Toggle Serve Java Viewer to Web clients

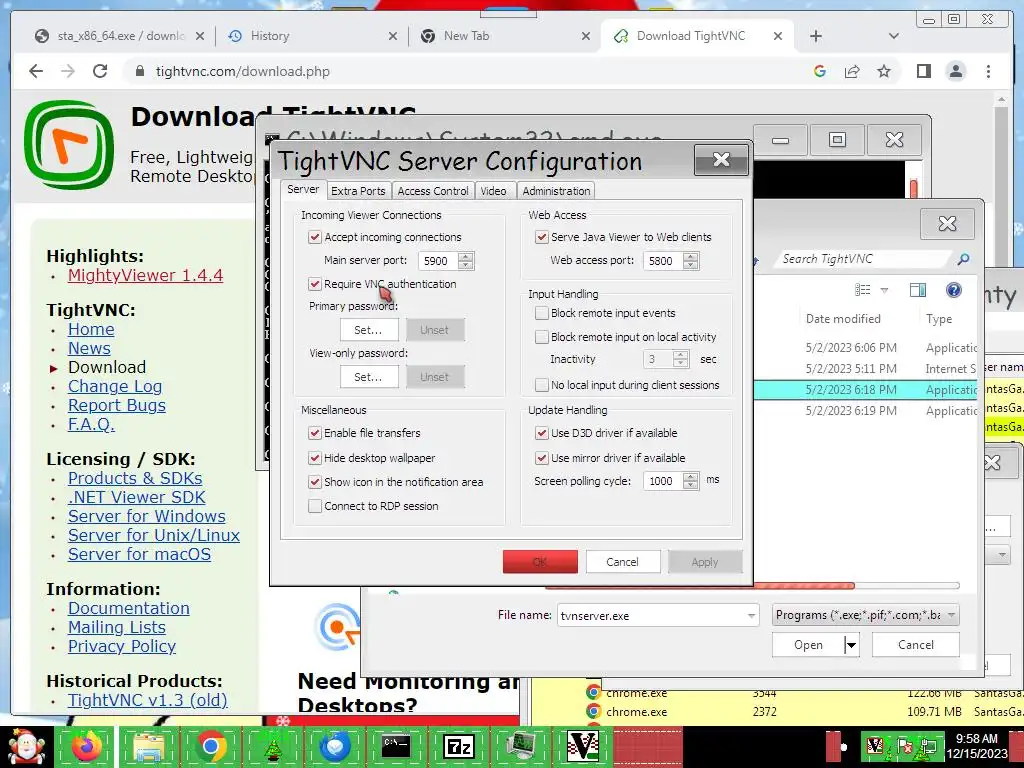(541, 237)
